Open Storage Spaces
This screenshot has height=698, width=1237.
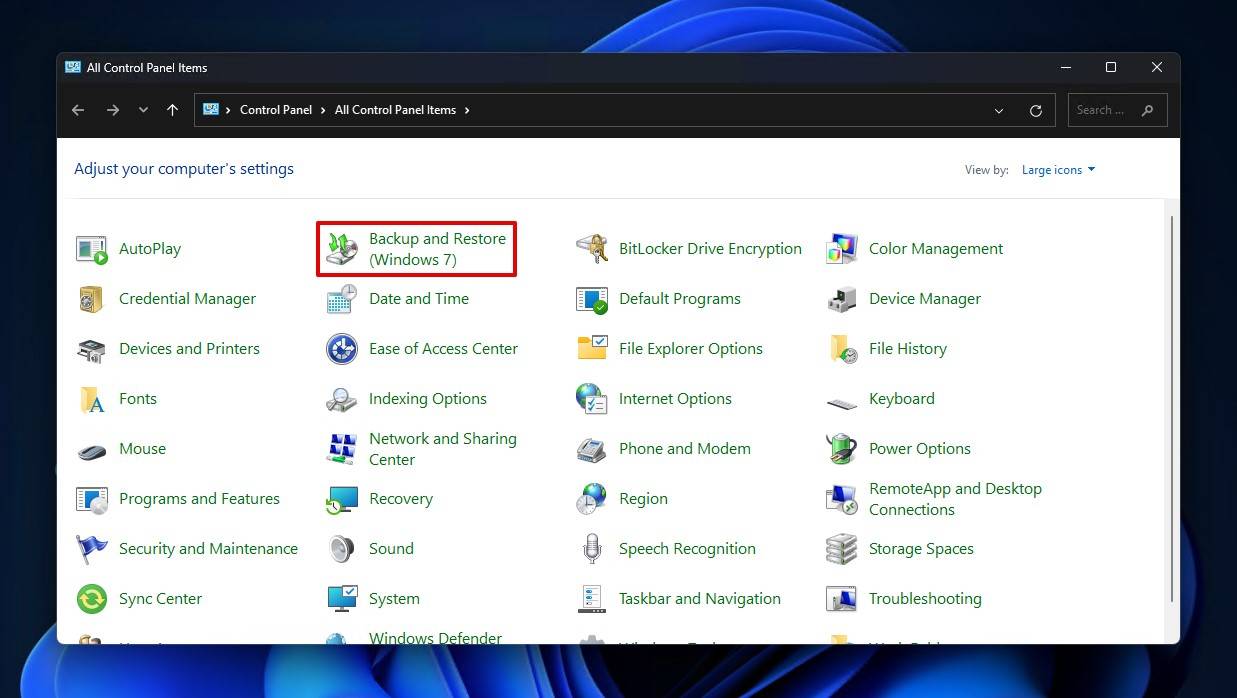coord(922,548)
